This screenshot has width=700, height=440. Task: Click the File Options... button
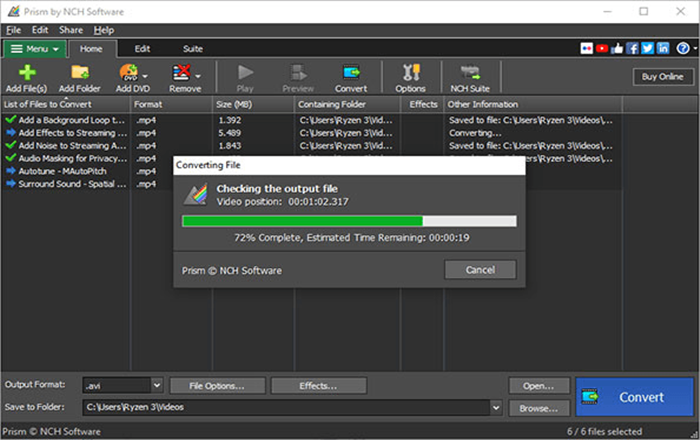[217, 386]
